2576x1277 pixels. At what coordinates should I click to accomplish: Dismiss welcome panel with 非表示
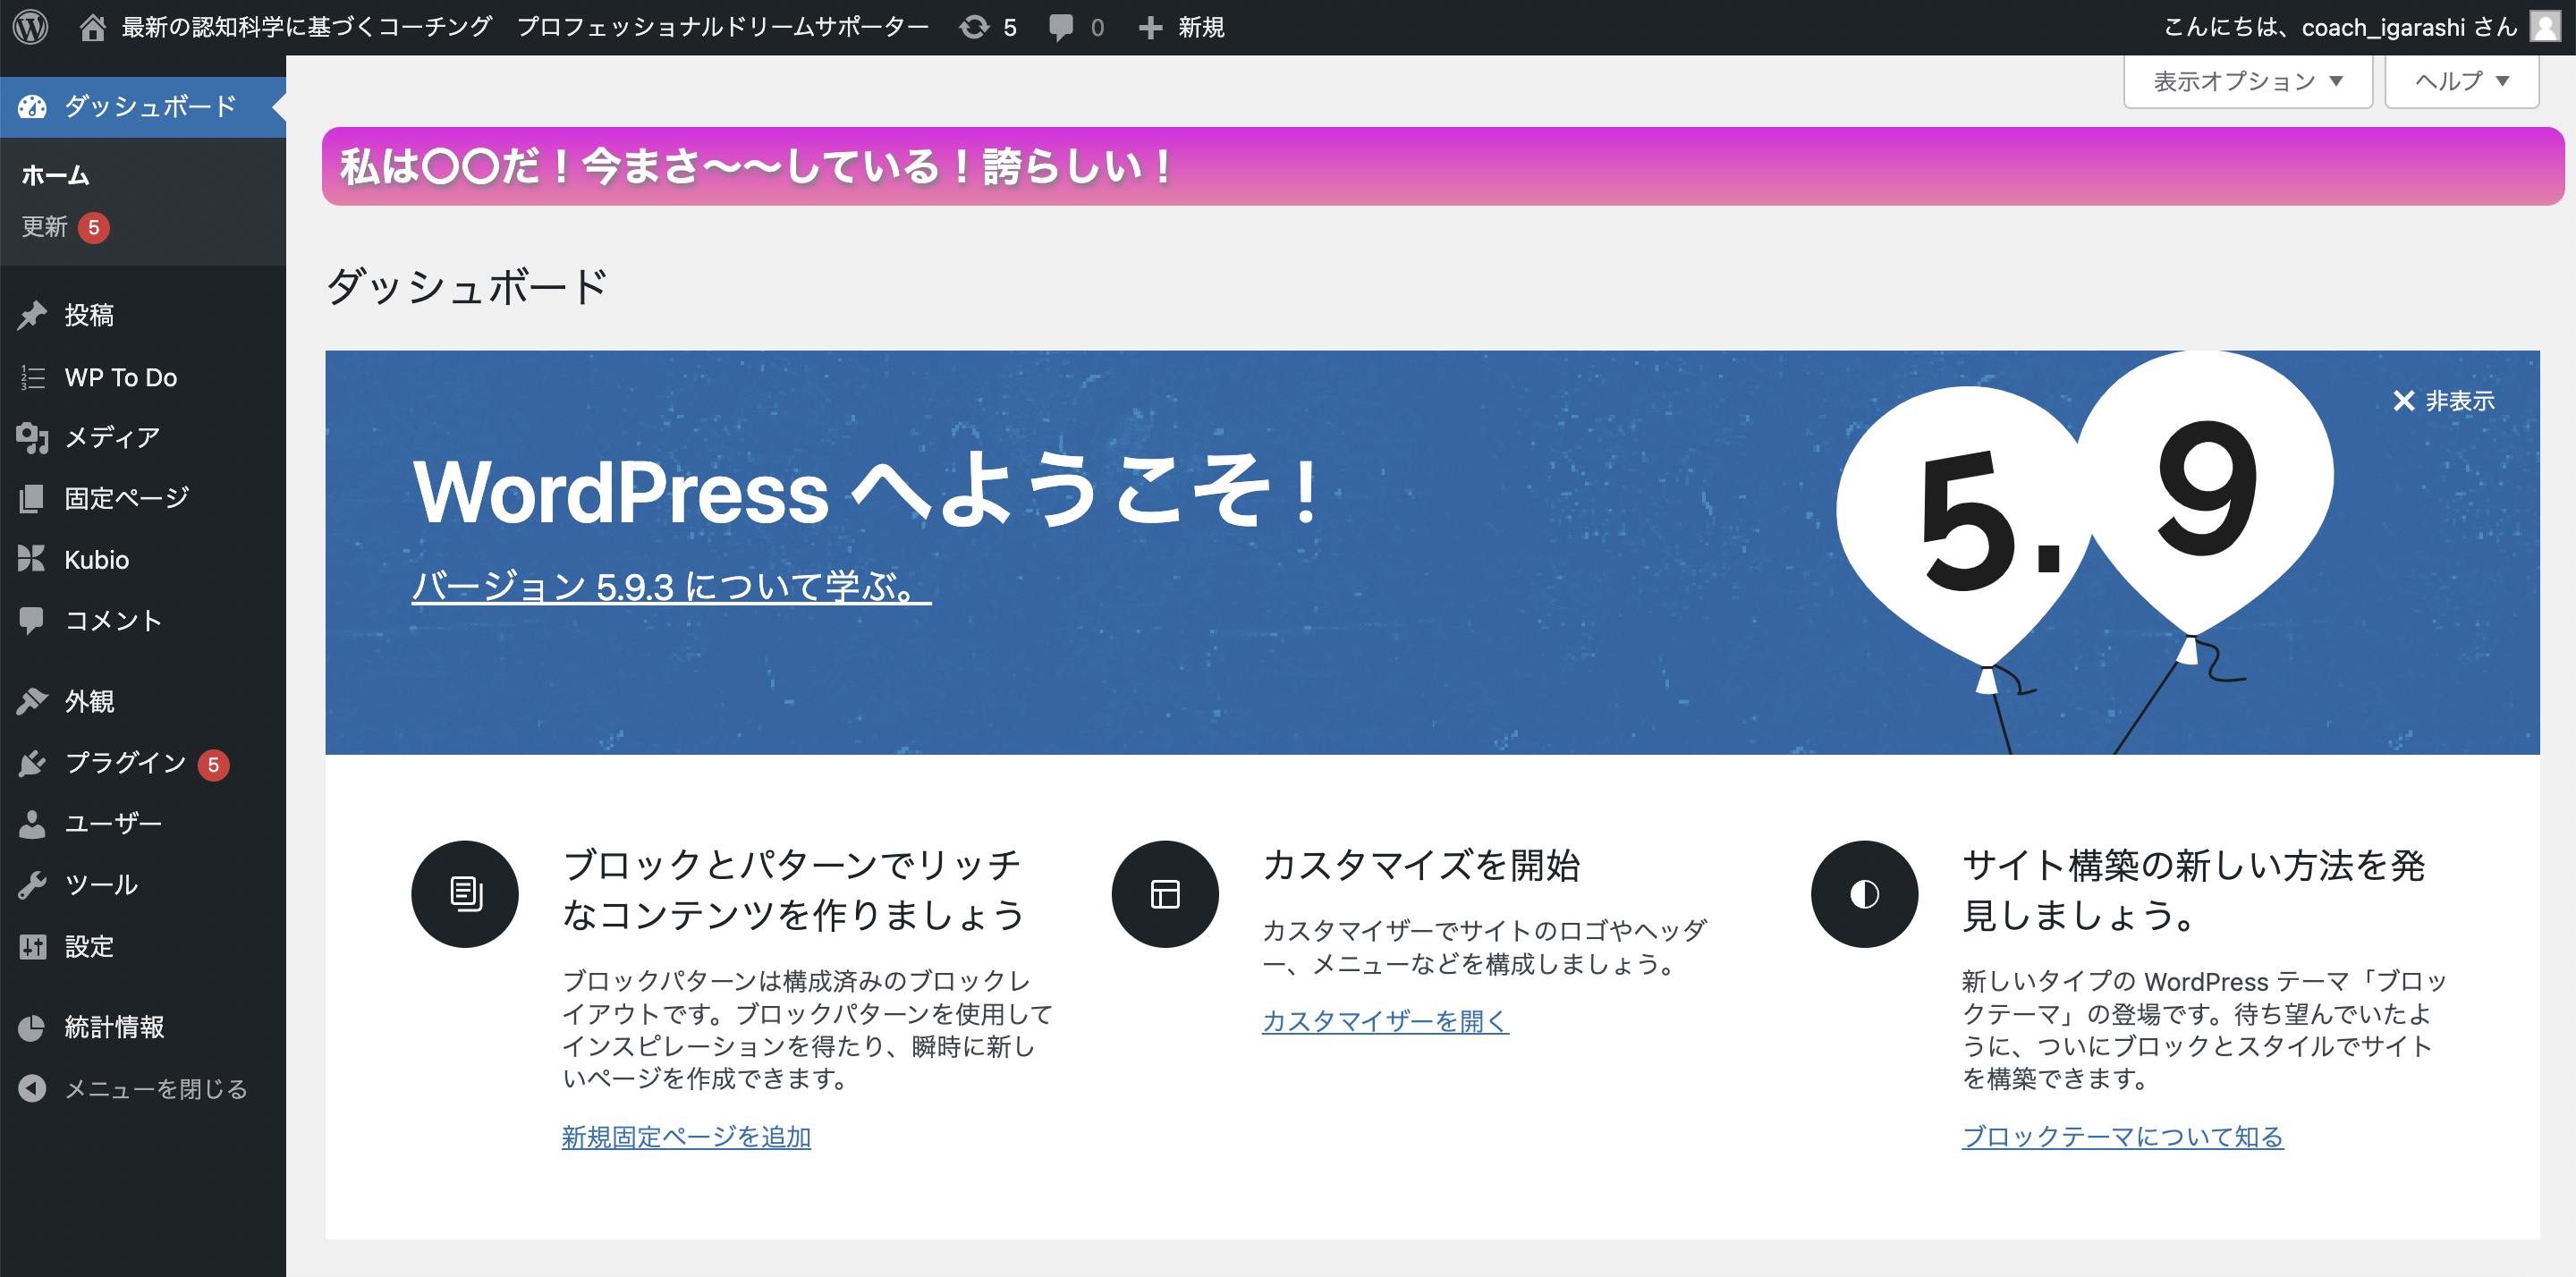tap(2443, 401)
